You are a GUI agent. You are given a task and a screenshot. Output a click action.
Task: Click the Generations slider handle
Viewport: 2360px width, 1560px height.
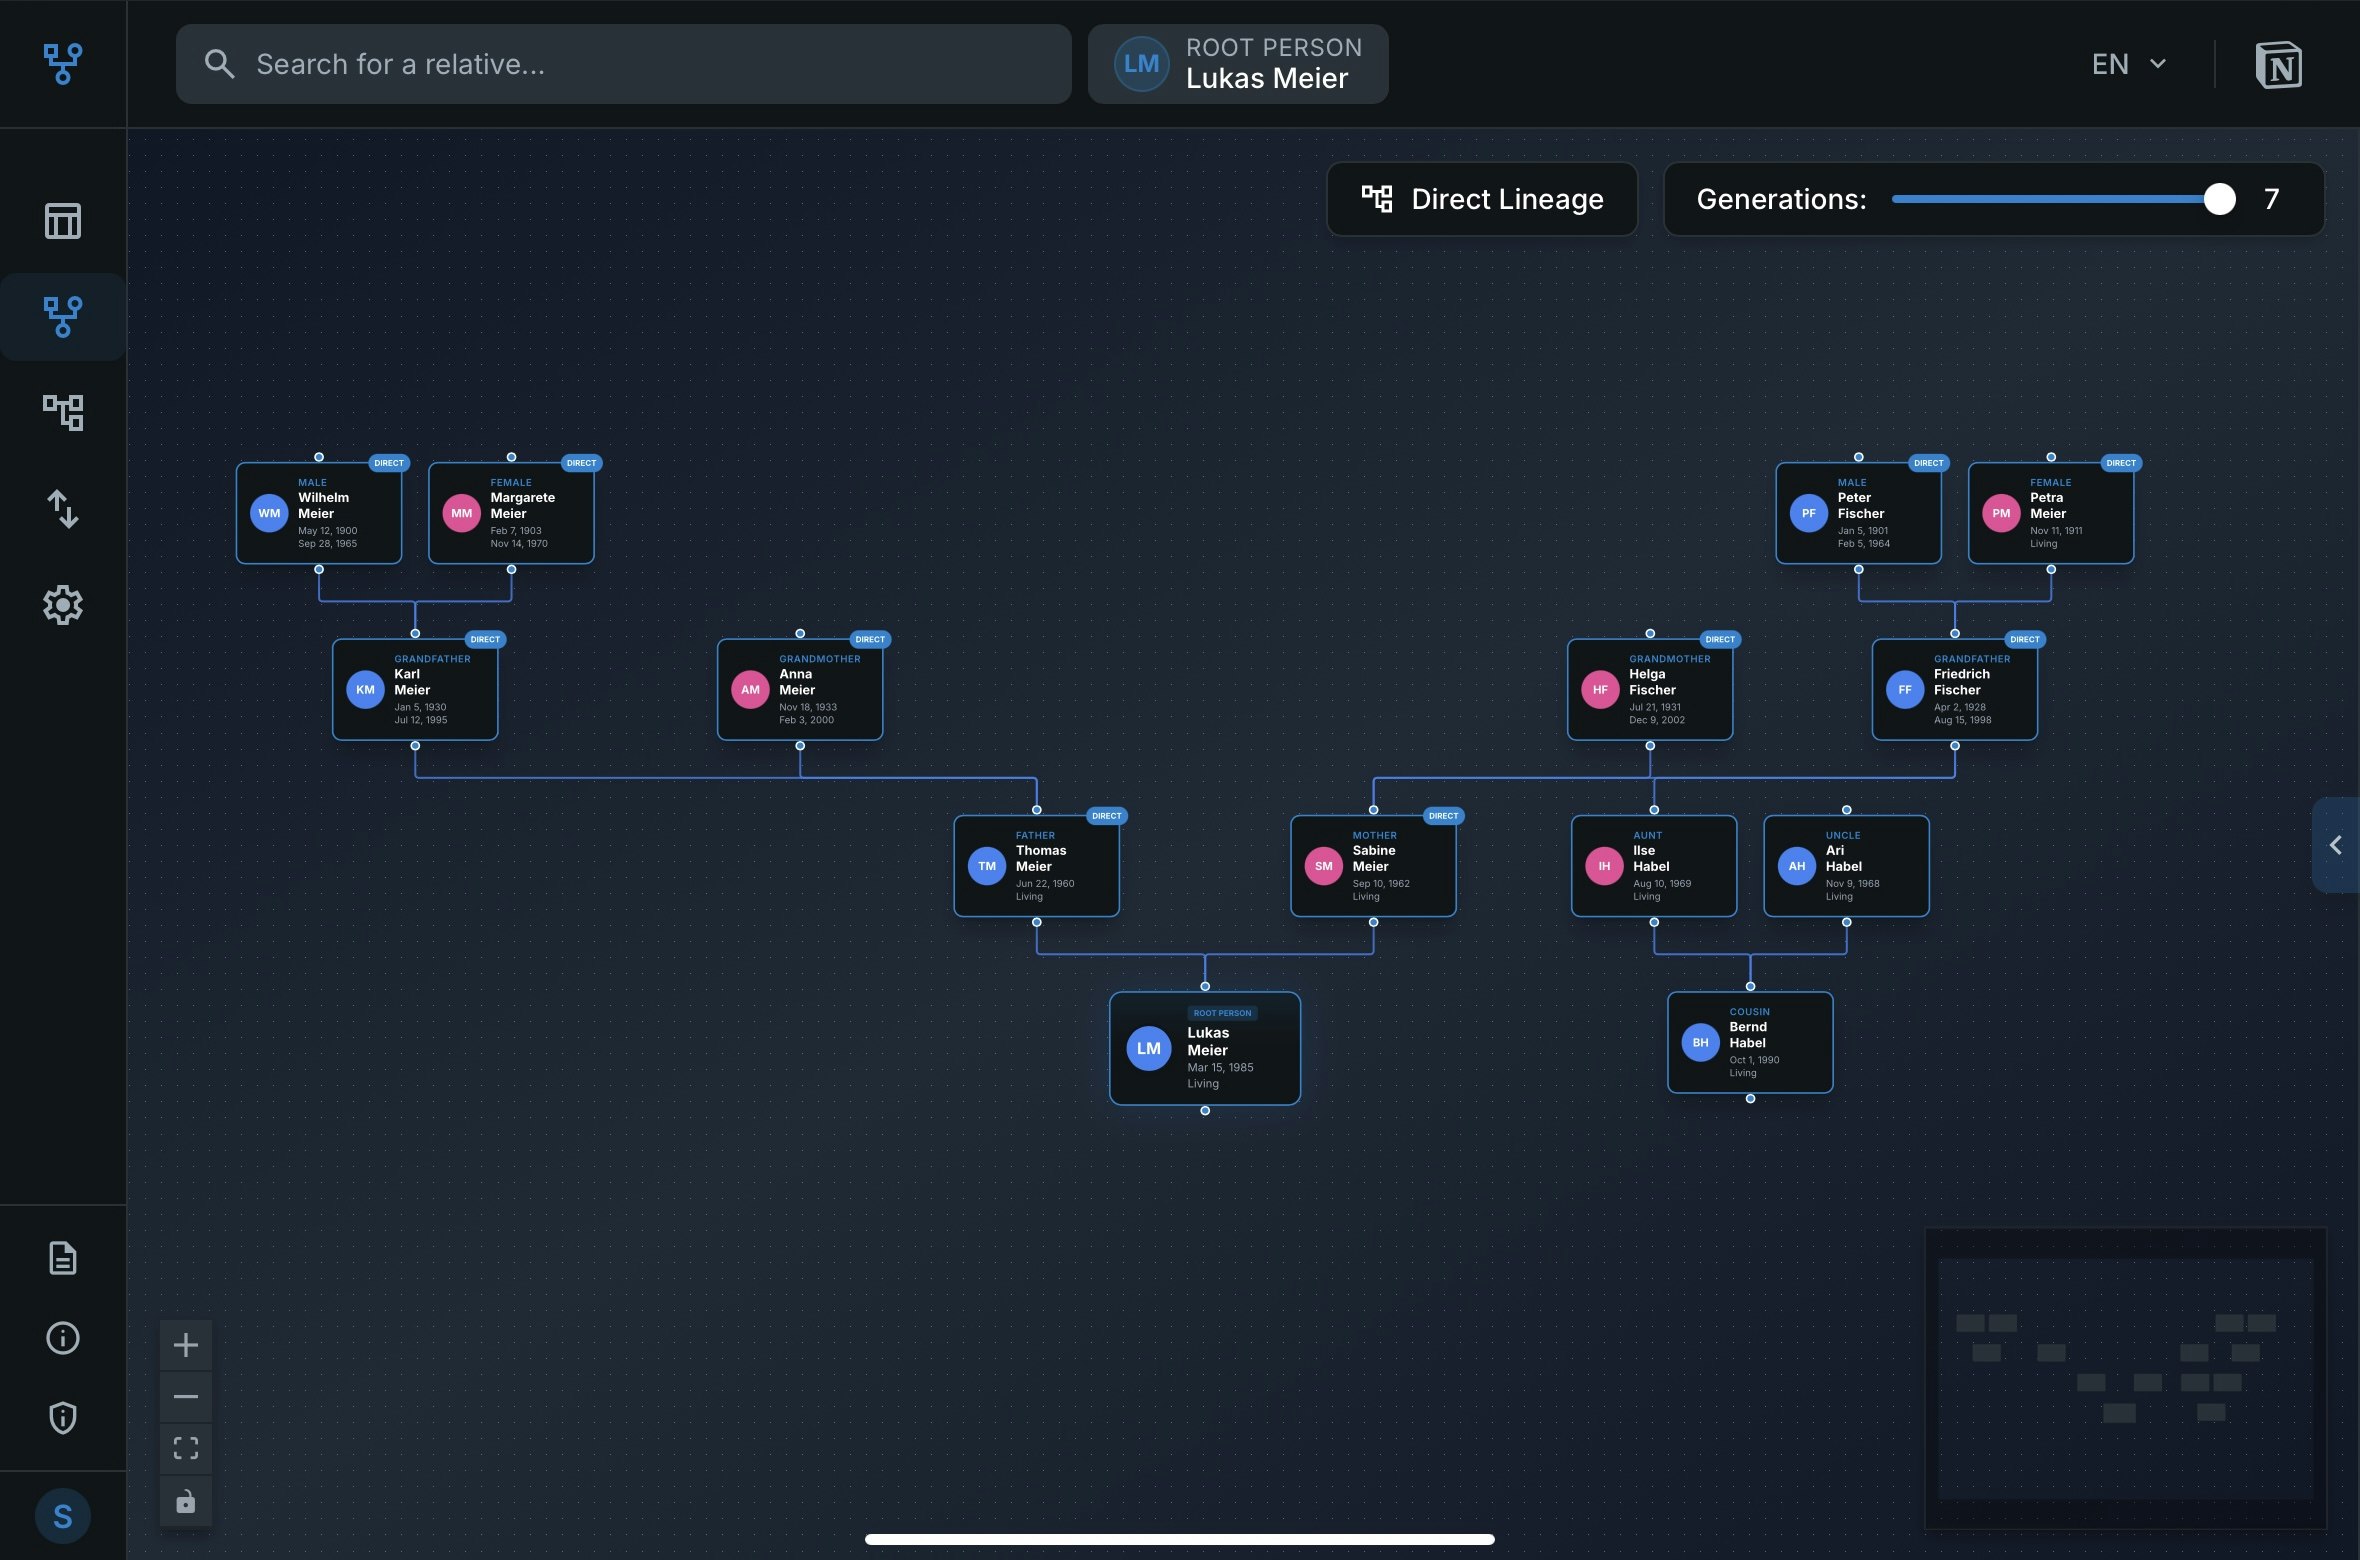tap(2219, 199)
